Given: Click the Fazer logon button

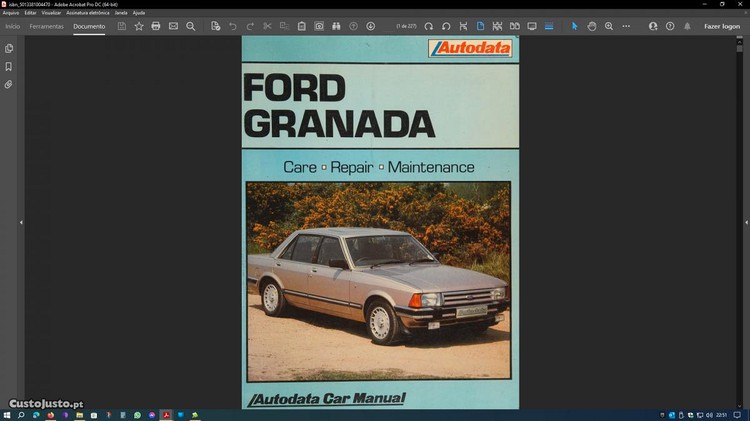Looking at the screenshot, I should 722,26.
